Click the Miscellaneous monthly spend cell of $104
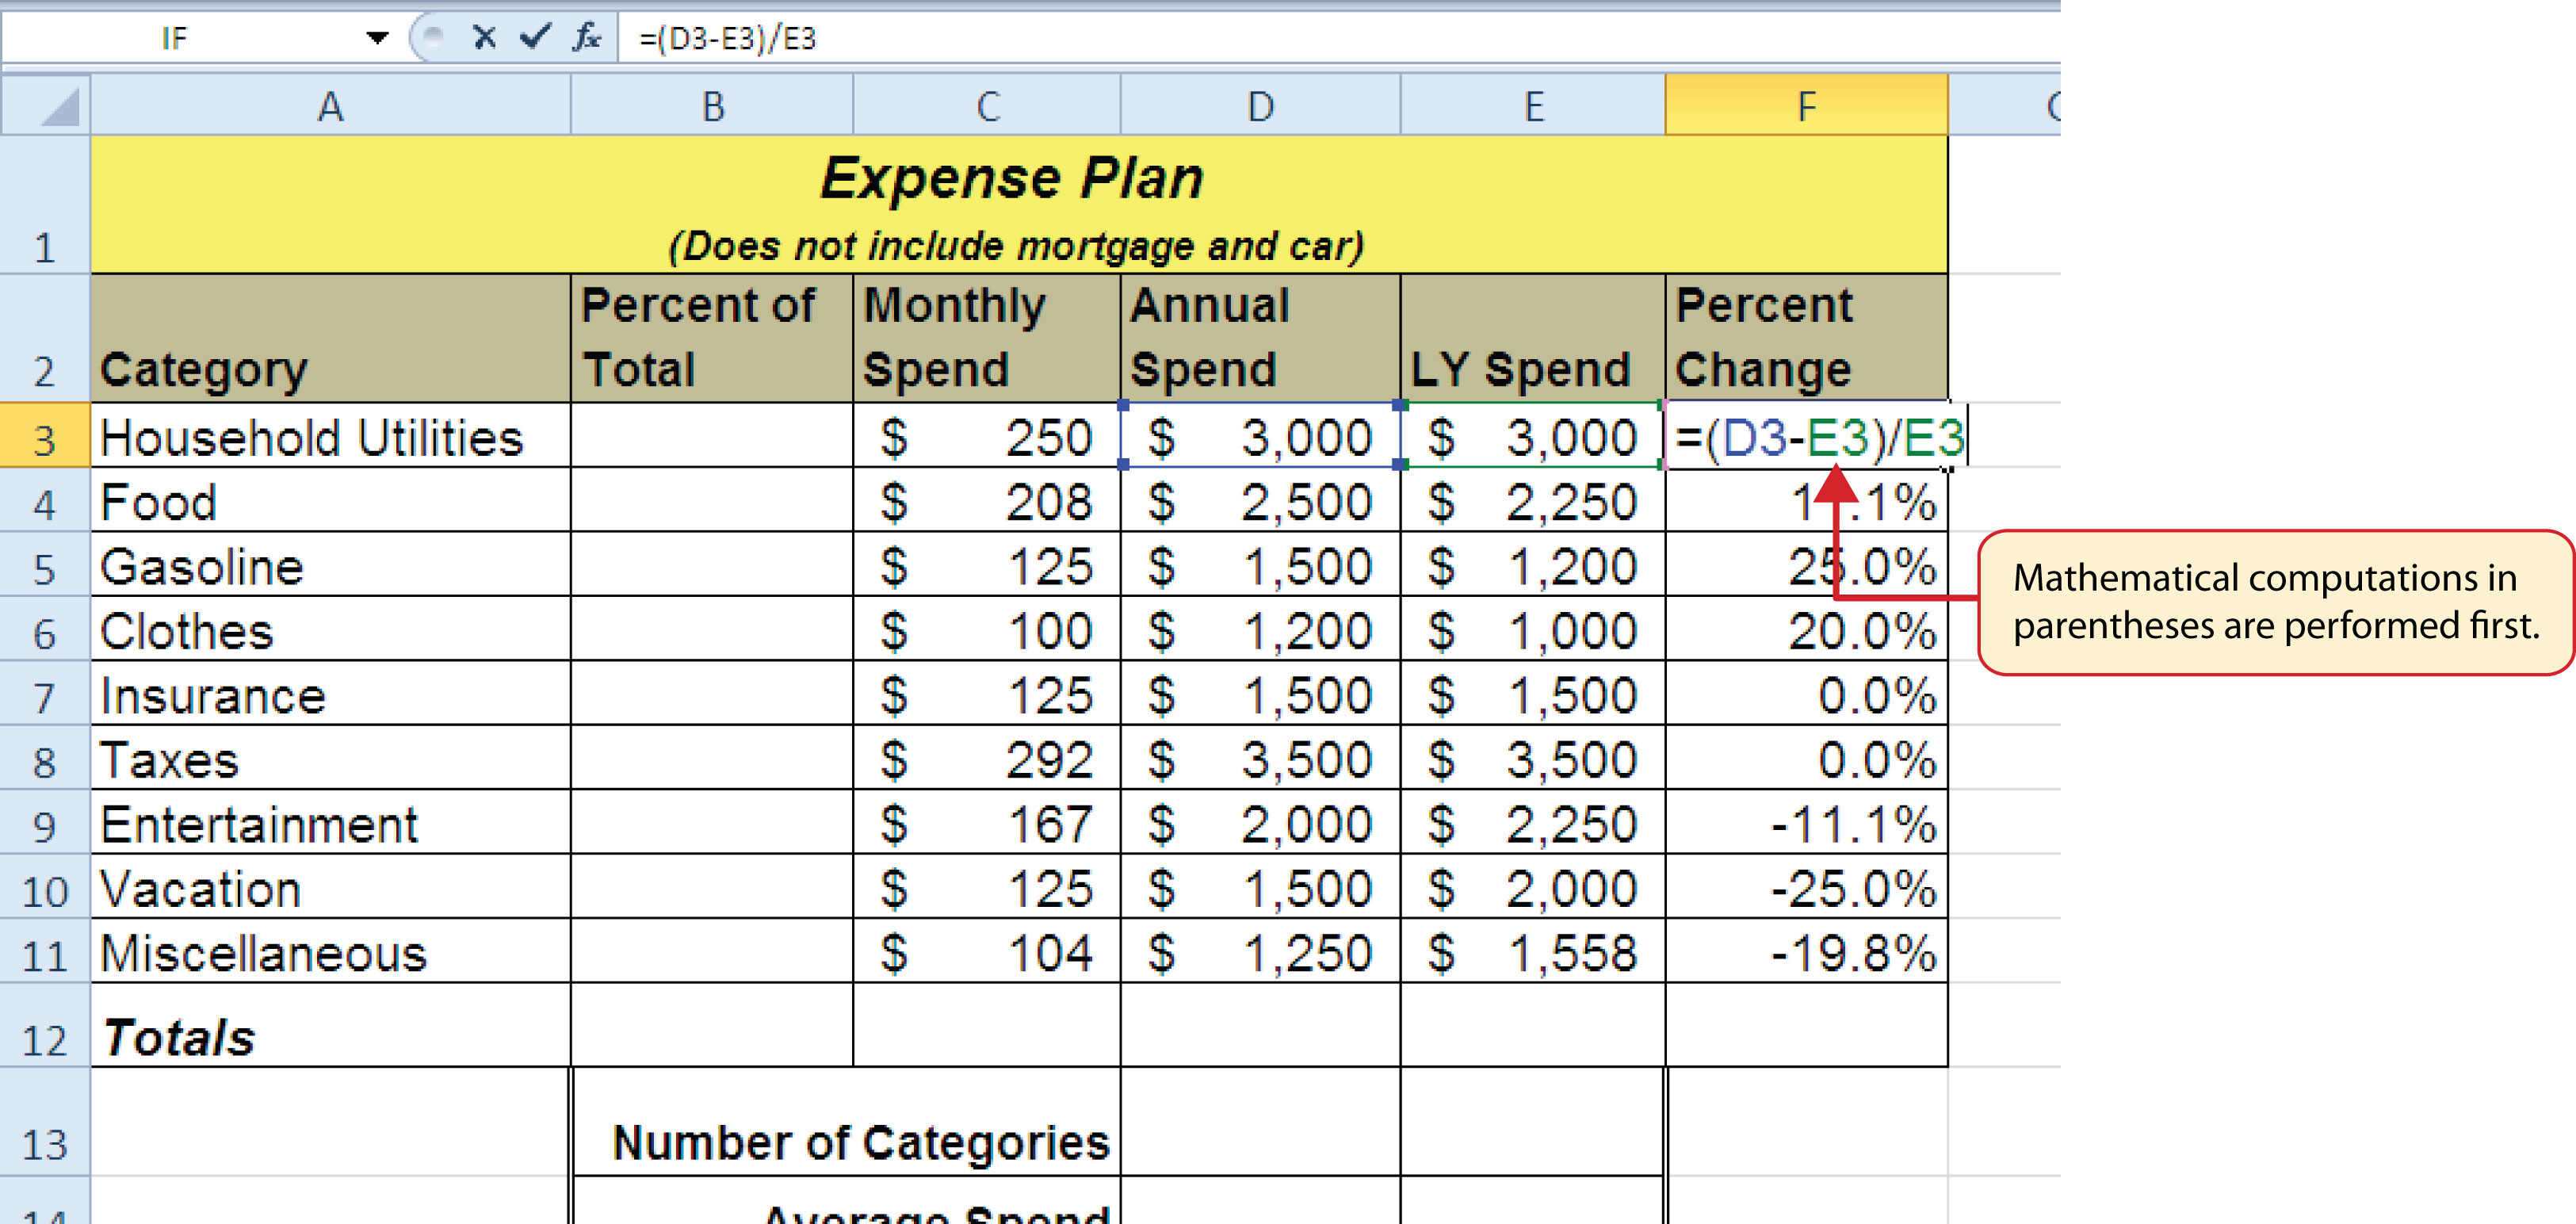Screen dimensions: 2576x1224 click(985, 952)
